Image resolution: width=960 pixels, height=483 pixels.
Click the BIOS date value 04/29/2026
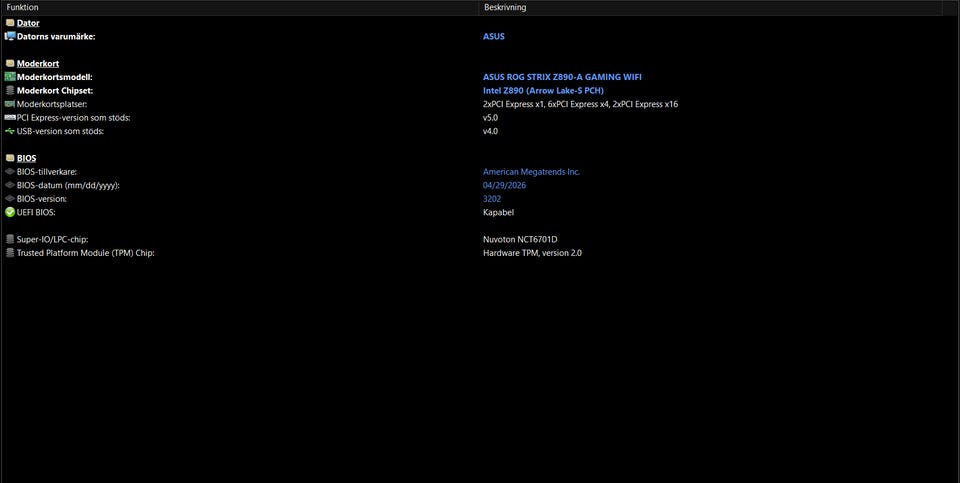[x=504, y=185]
